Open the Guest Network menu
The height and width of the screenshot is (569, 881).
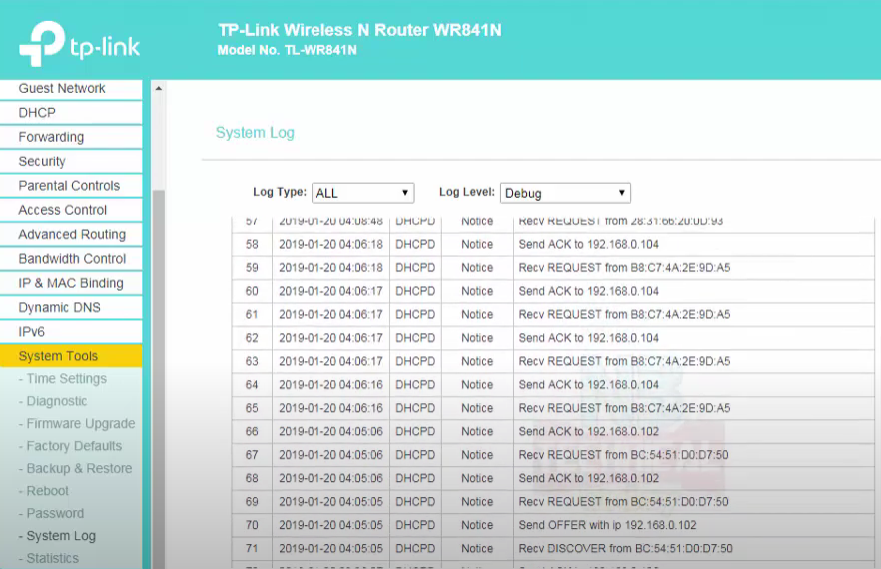pos(62,89)
